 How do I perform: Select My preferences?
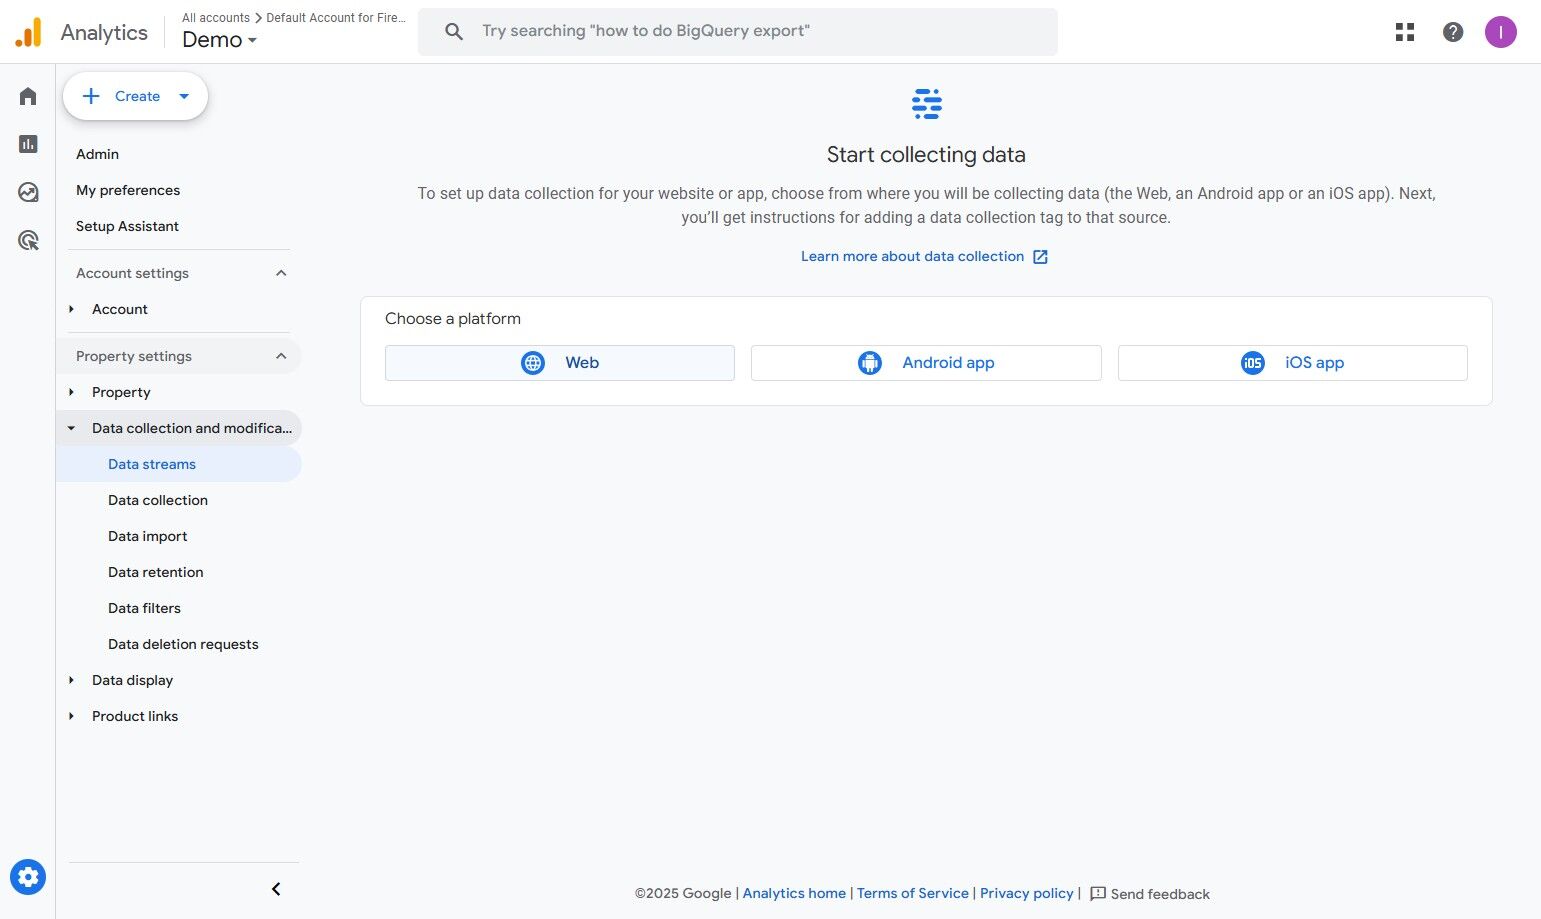128,190
